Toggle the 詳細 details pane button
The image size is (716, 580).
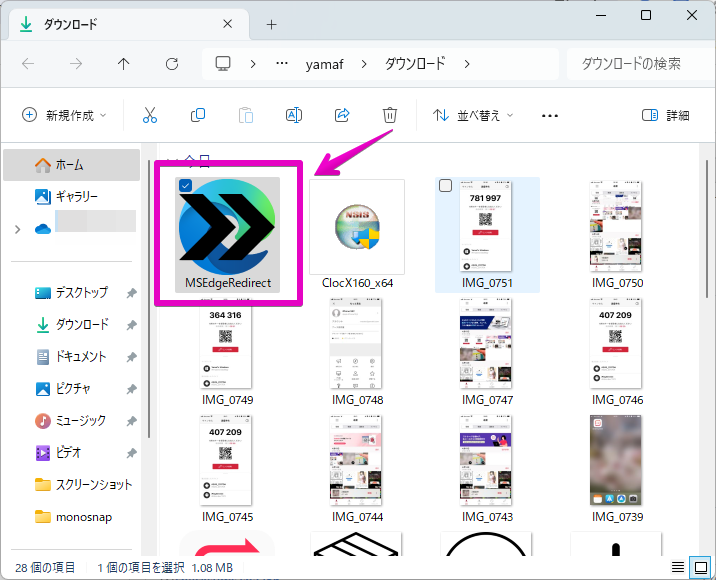point(665,115)
